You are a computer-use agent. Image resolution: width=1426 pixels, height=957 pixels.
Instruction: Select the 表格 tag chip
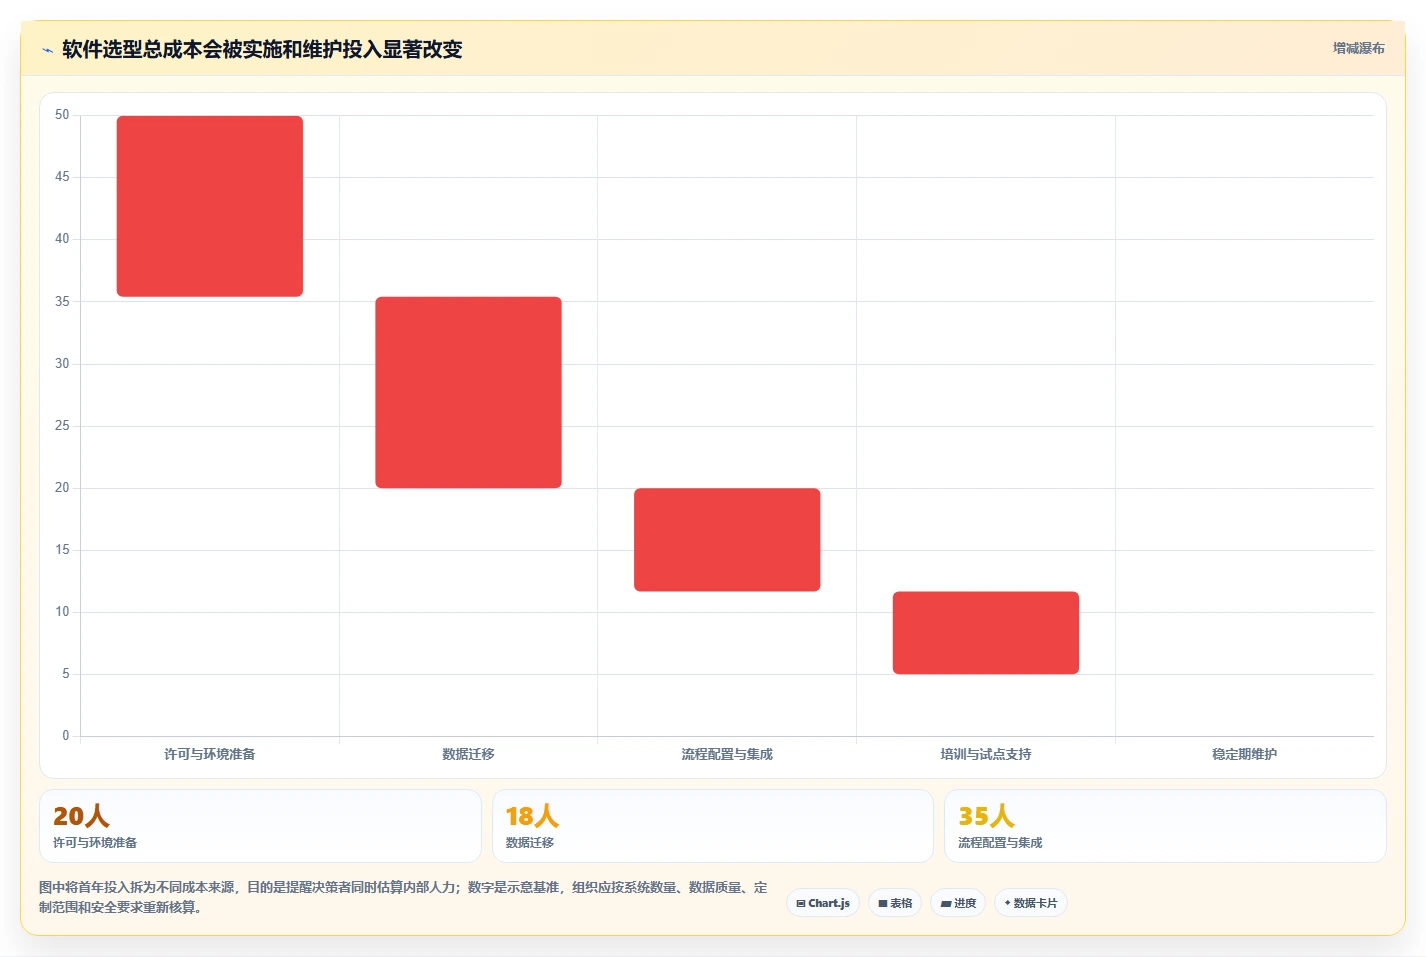tap(895, 903)
